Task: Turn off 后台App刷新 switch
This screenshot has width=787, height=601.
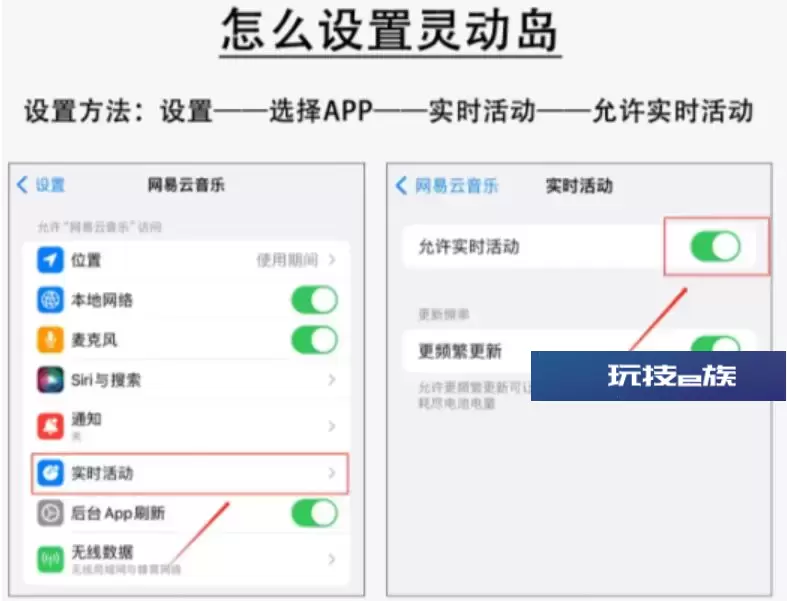Action: 314,513
